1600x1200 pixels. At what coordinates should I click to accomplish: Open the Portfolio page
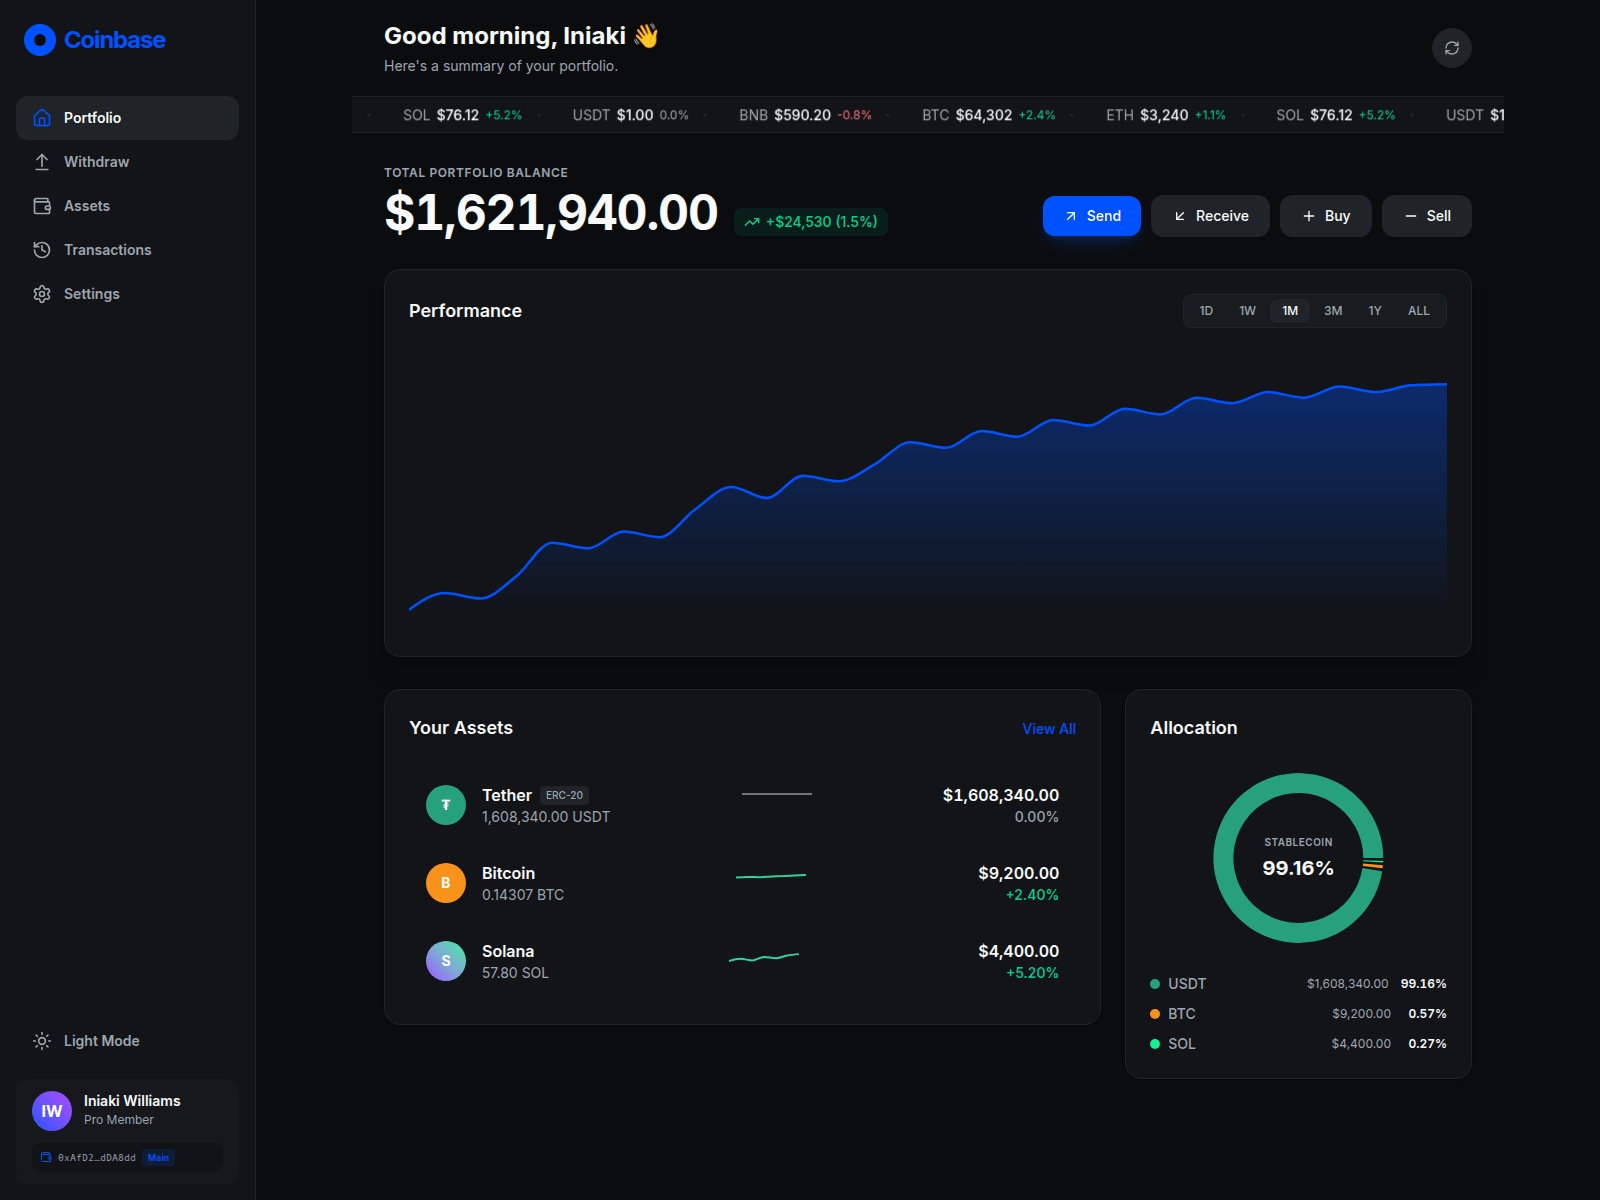[127, 118]
